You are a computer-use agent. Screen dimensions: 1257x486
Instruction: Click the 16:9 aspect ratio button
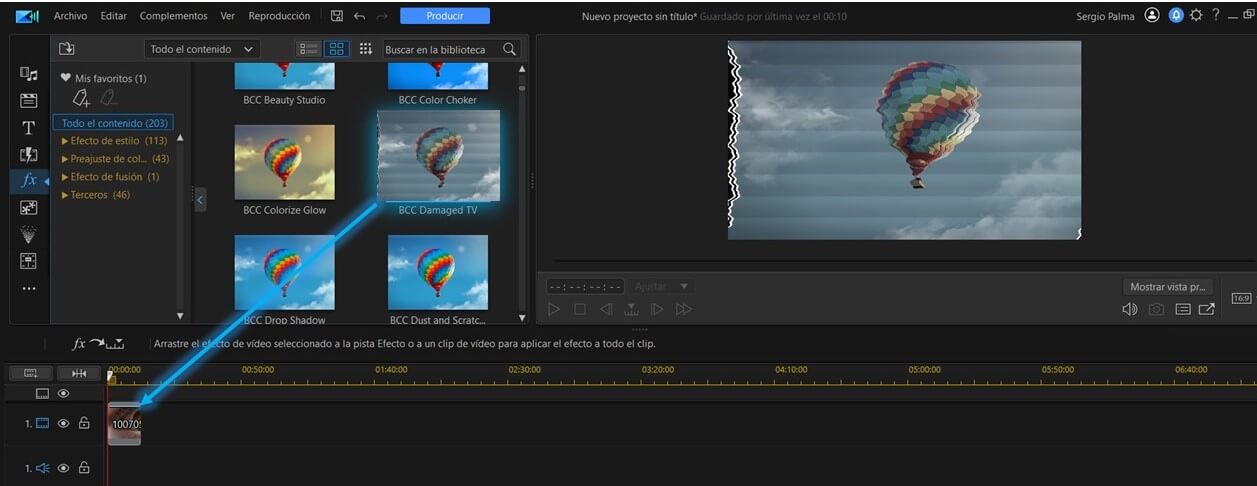click(x=1241, y=298)
